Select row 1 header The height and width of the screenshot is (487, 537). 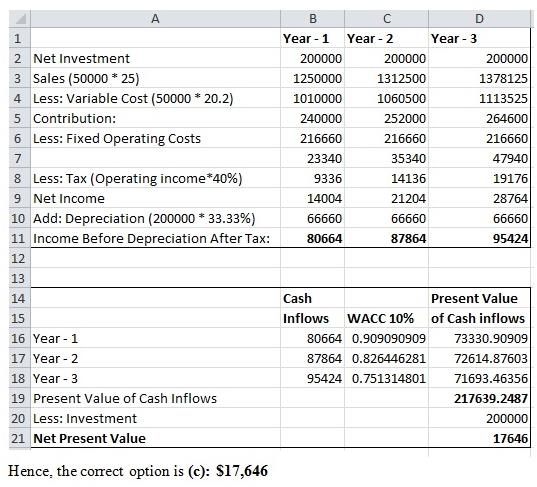[x=20, y=38]
